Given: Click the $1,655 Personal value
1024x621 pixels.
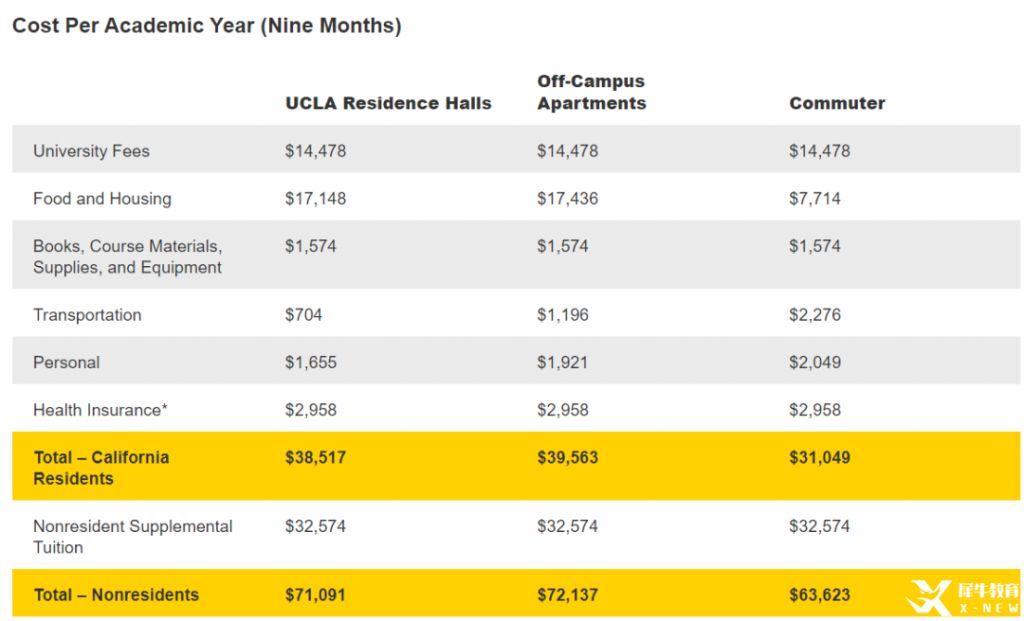Looking at the screenshot, I should point(311,362).
